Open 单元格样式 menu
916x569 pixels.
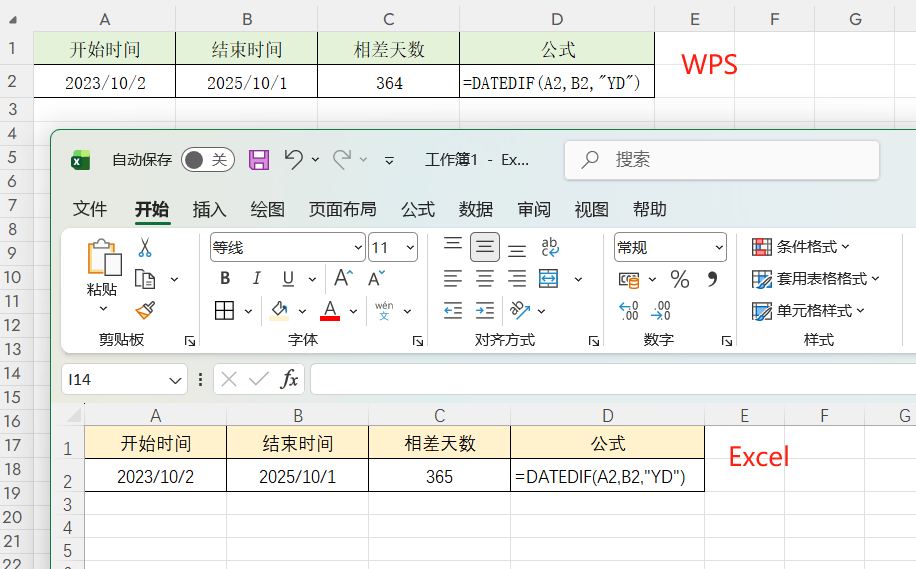[808, 310]
